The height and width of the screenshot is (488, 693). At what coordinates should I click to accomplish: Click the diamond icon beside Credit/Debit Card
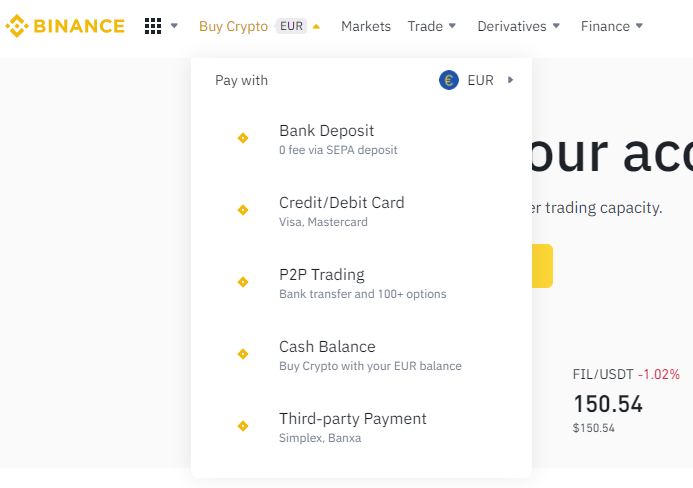pos(243,210)
